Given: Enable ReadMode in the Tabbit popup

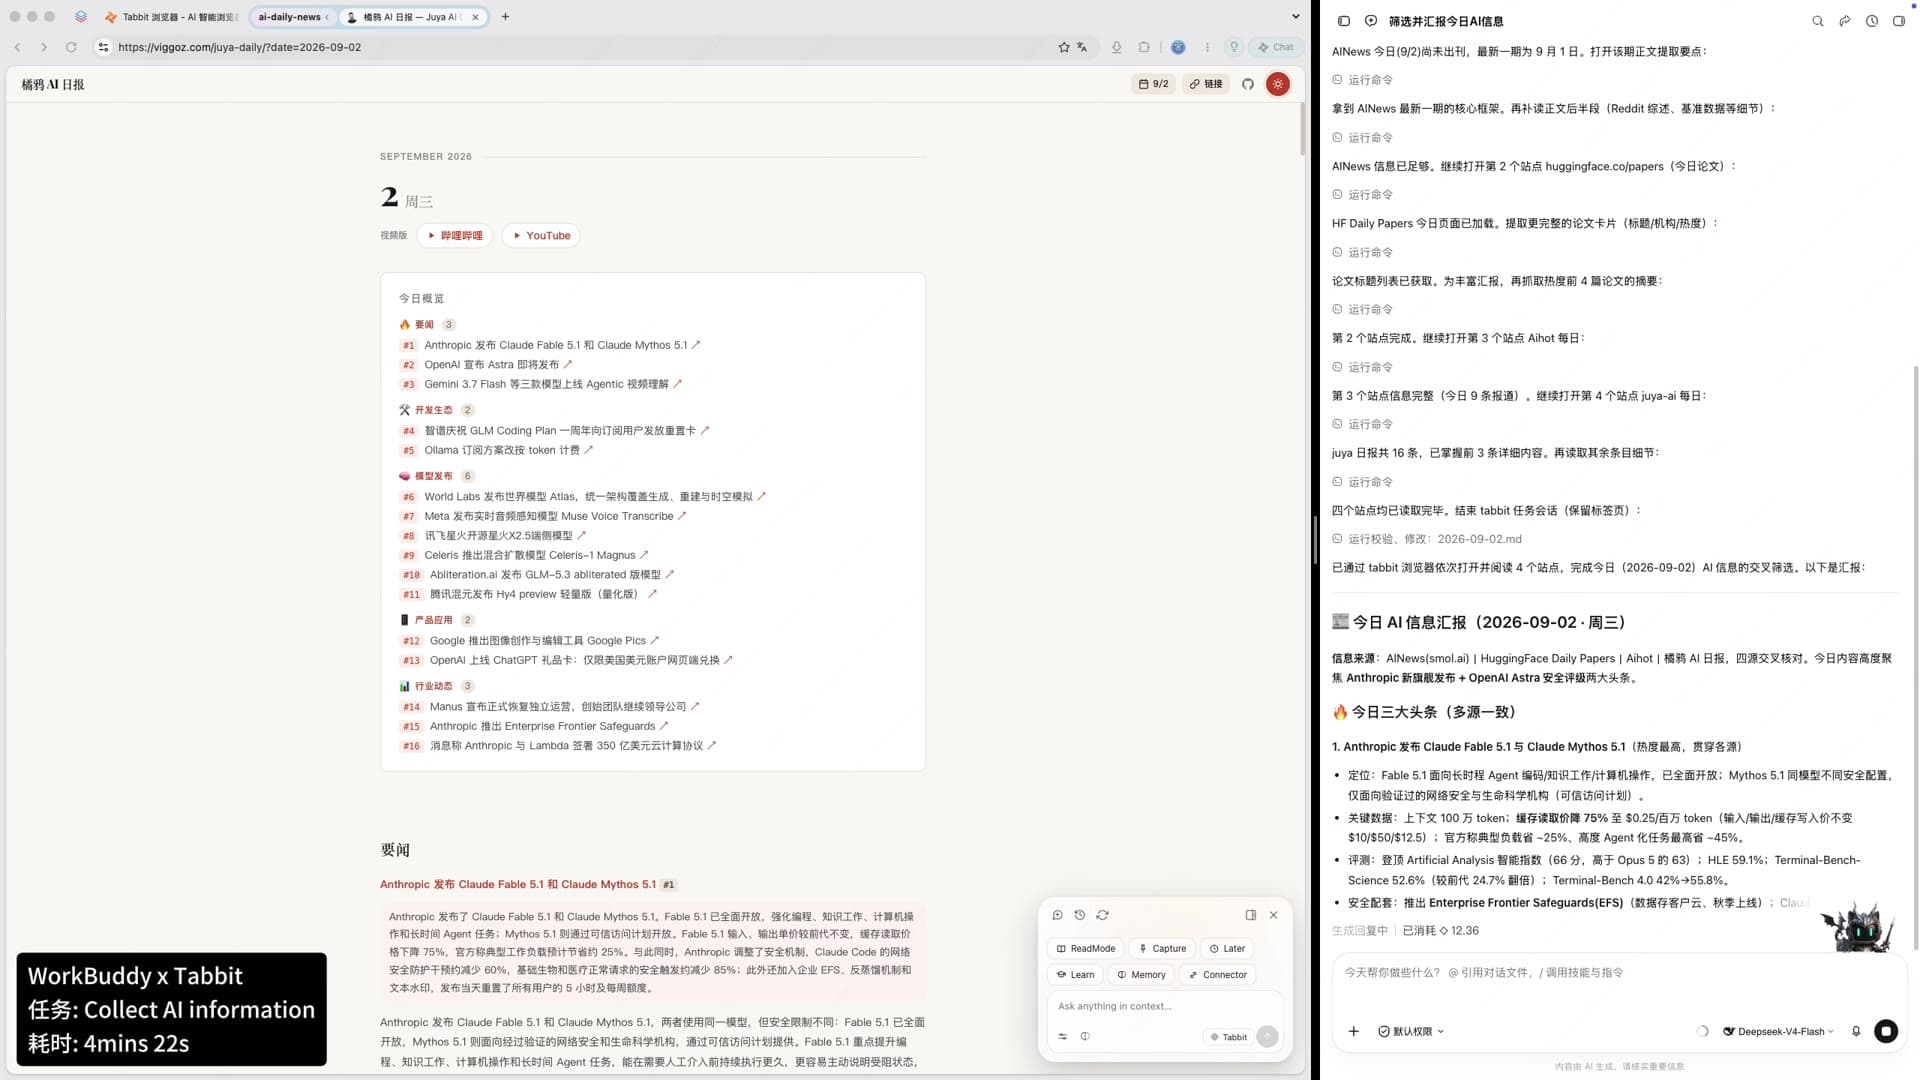Looking at the screenshot, I should pos(1086,949).
